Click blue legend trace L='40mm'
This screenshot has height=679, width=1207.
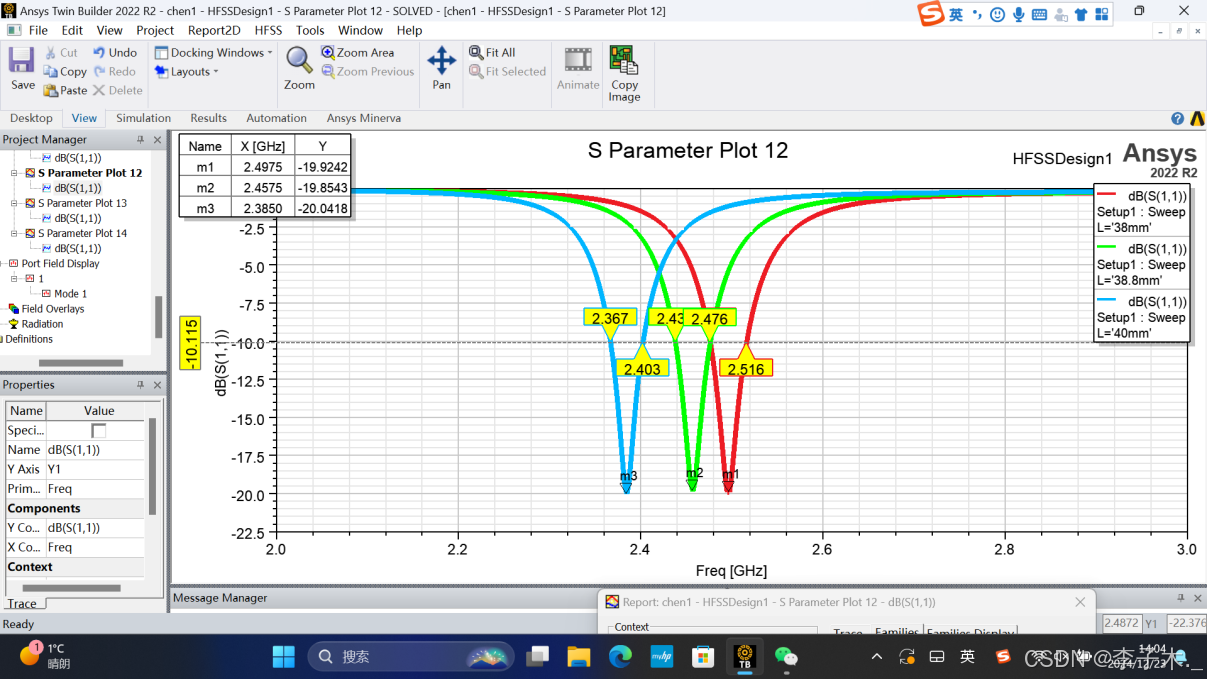click(x=1141, y=317)
